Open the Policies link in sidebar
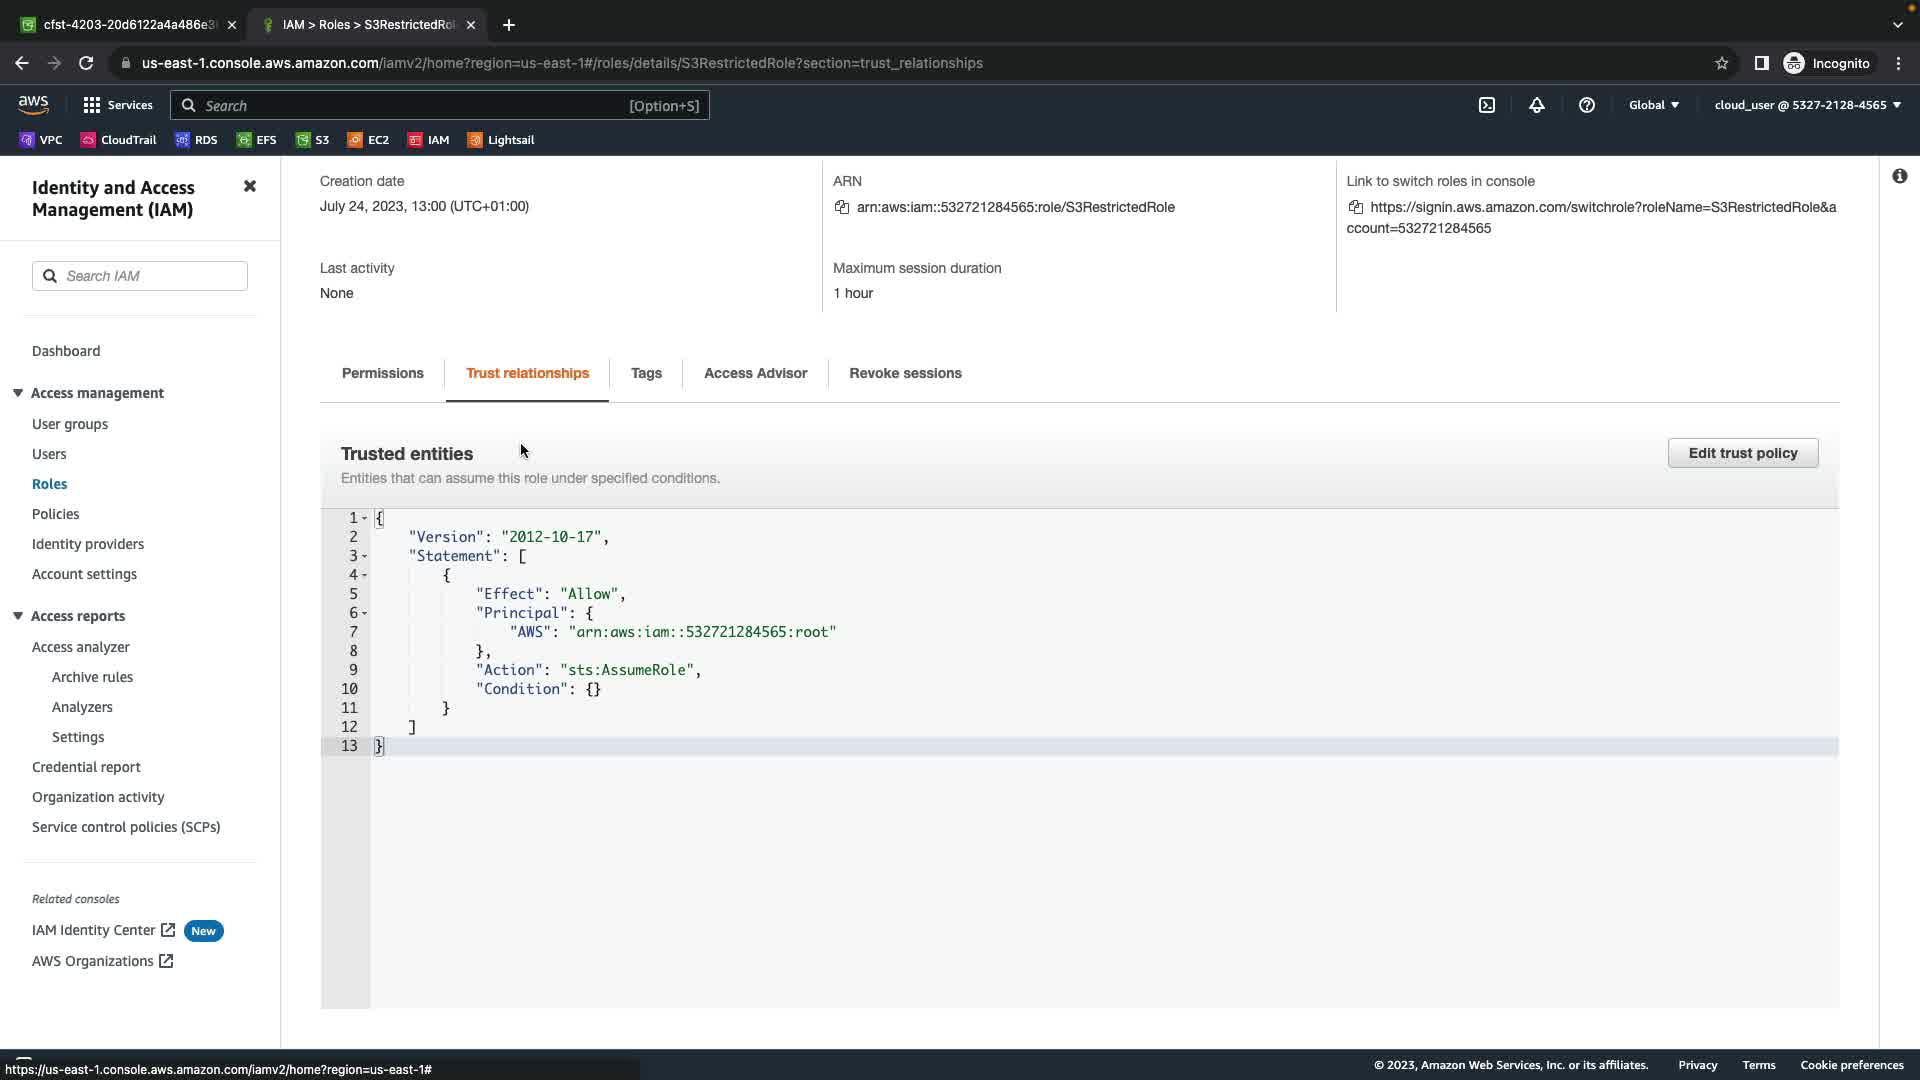 point(55,514)
